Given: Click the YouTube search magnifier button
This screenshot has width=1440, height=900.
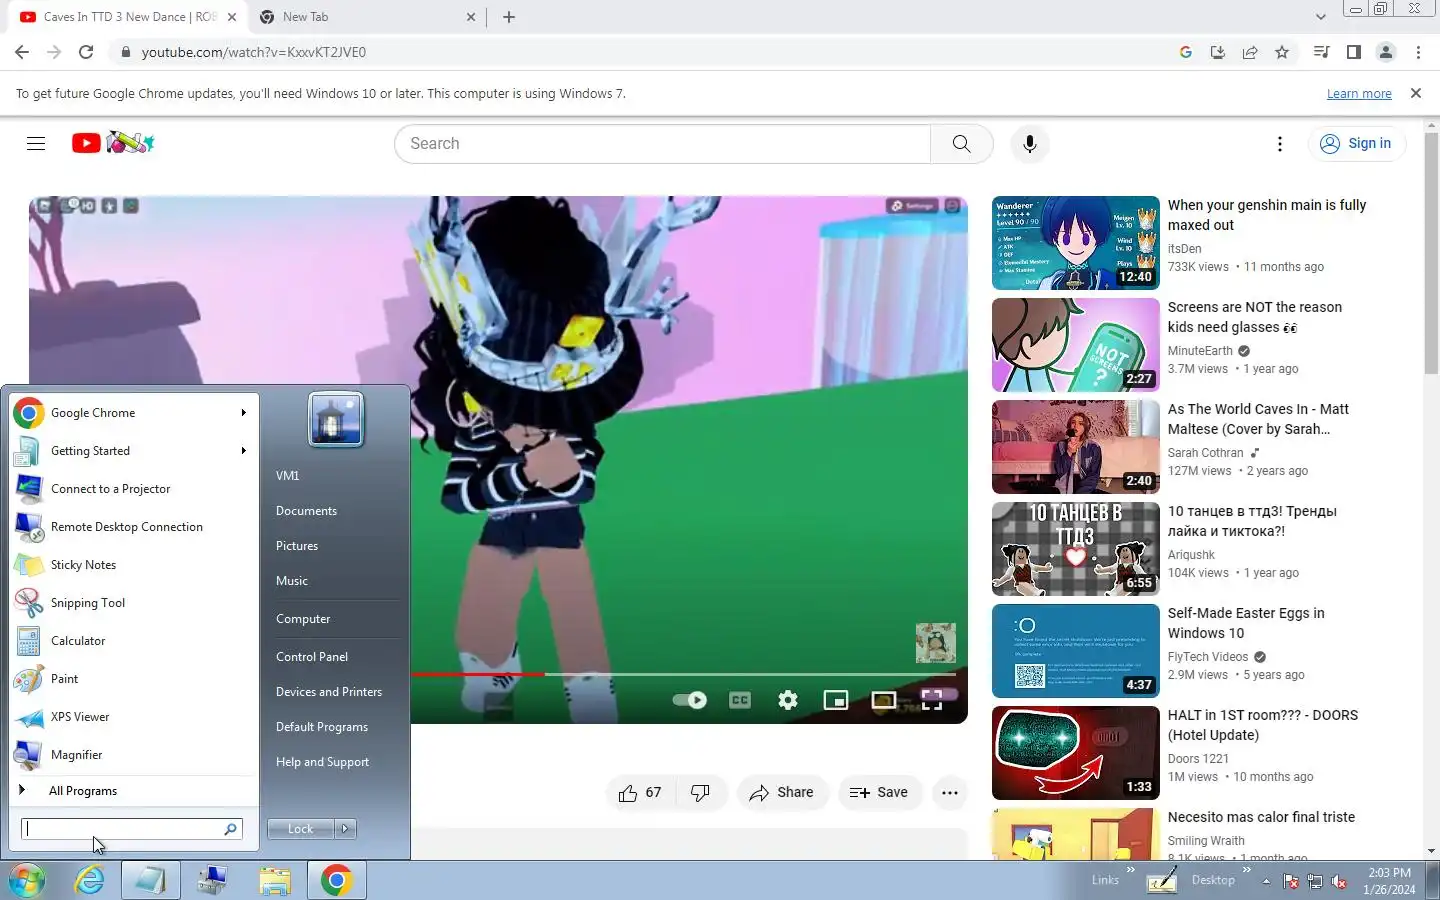Looking at the screenshot, I should point(961,144).
